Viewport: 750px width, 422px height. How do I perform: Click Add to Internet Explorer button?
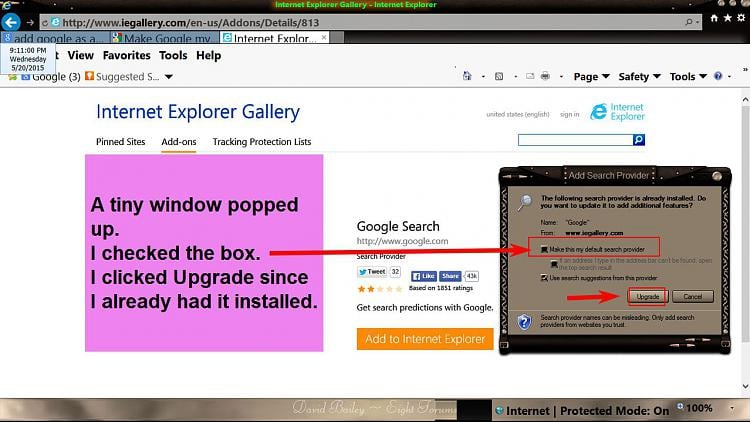tap(425, 339)
